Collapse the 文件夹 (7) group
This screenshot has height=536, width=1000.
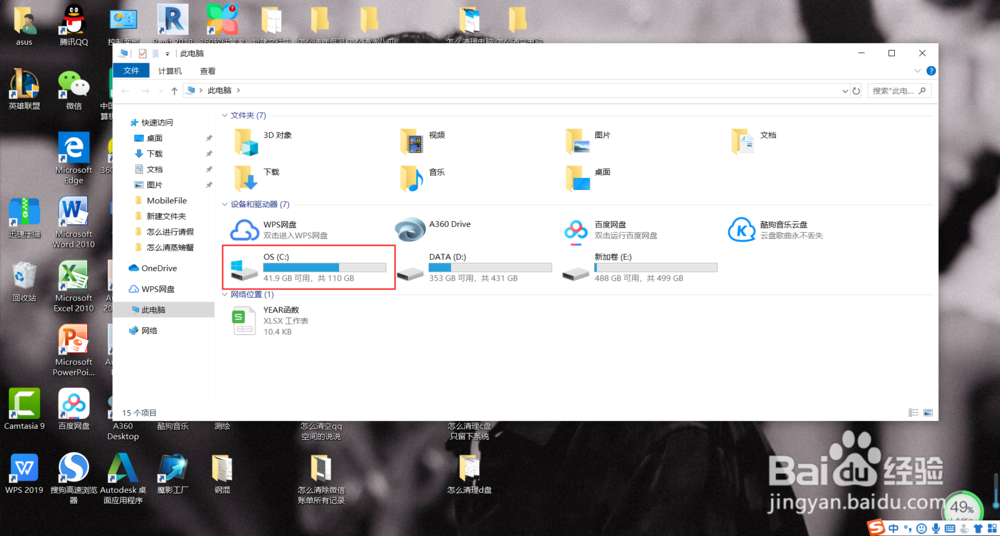(224, 115)
